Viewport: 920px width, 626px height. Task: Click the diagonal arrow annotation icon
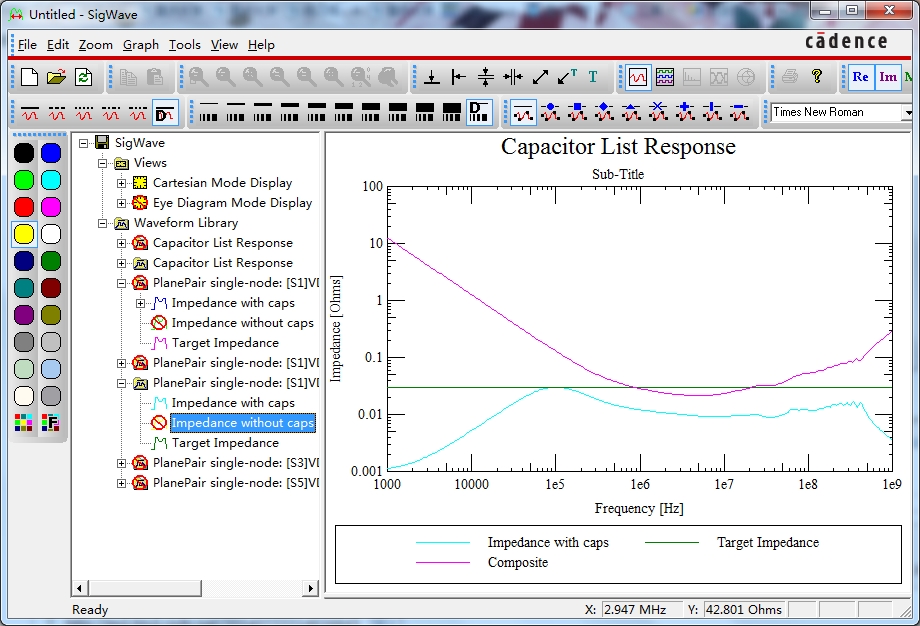click(540, 77)
